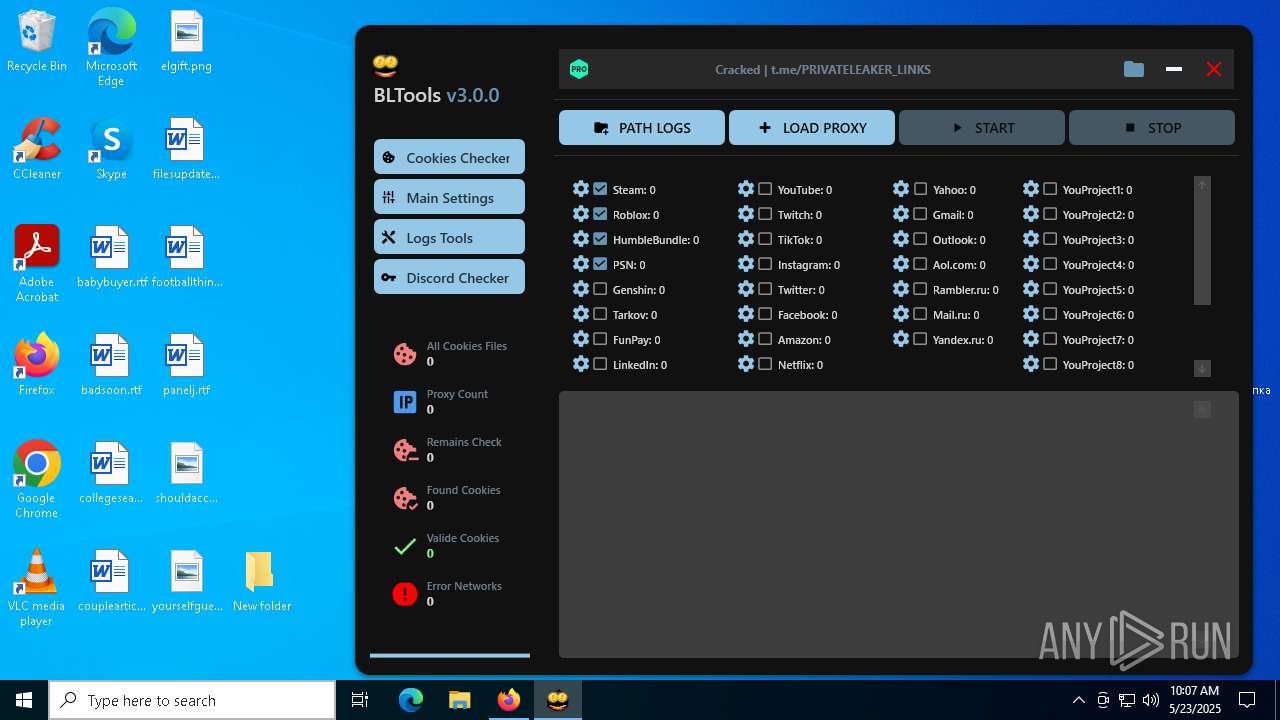
Task: Switch to Logs Tools tab
Action: point(449,237)
